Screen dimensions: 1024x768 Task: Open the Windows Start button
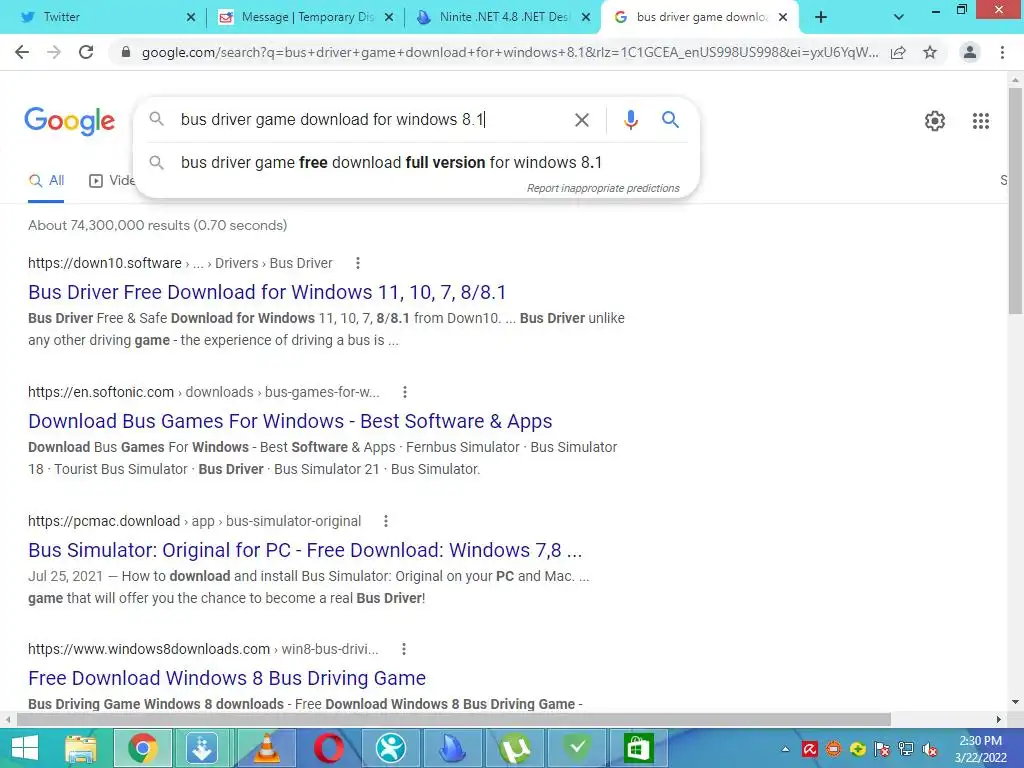tap(25, 748)
